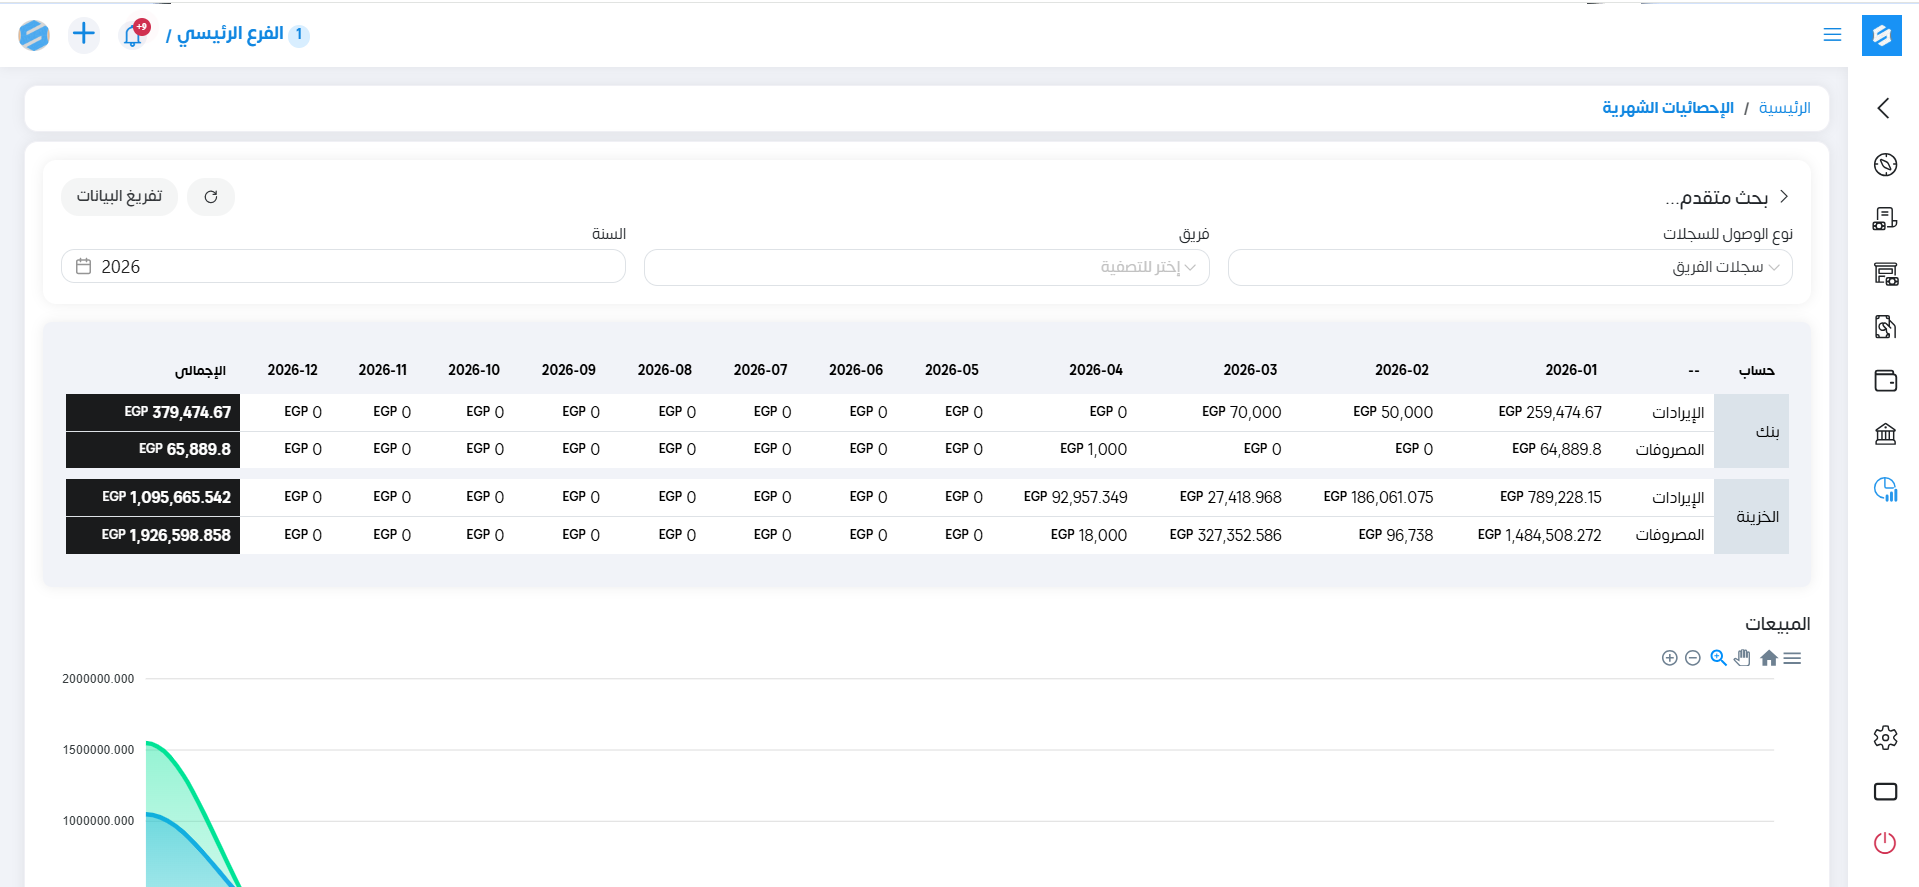
Task: Click the تفريغ البيانات clear data button
Action: coord(119,197)
